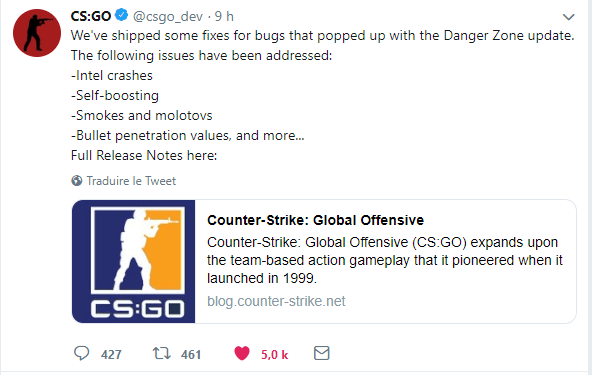
Task: Click the 461 retweets count
Action: click(x=191, y=354)
